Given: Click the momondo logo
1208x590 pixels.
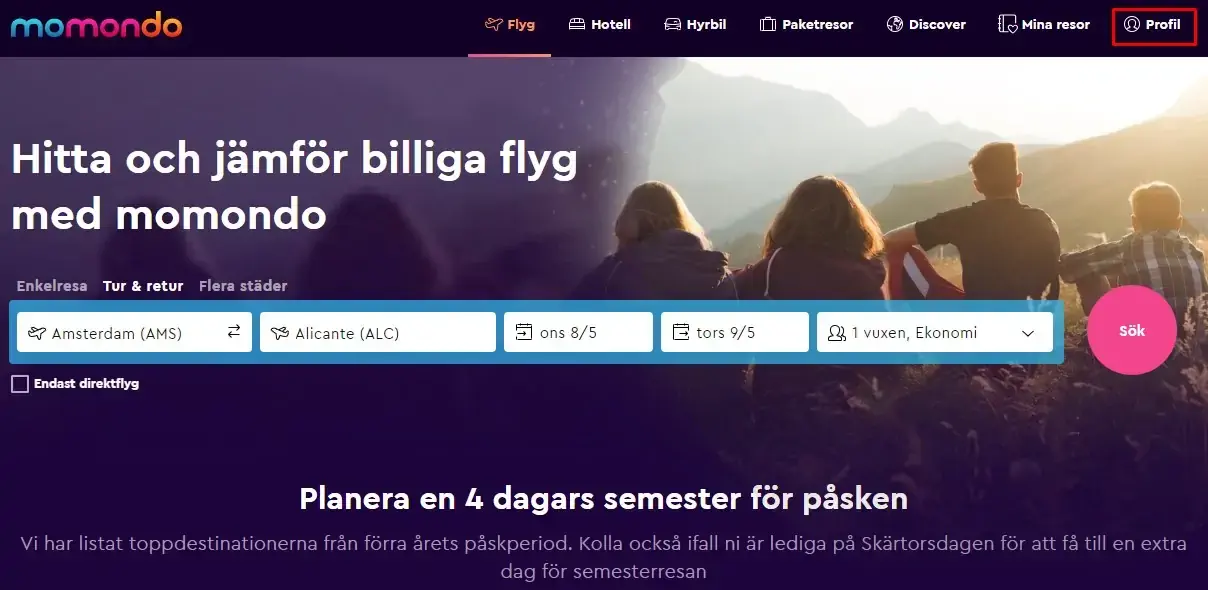Looking at the screenshot, I should 96,24.
